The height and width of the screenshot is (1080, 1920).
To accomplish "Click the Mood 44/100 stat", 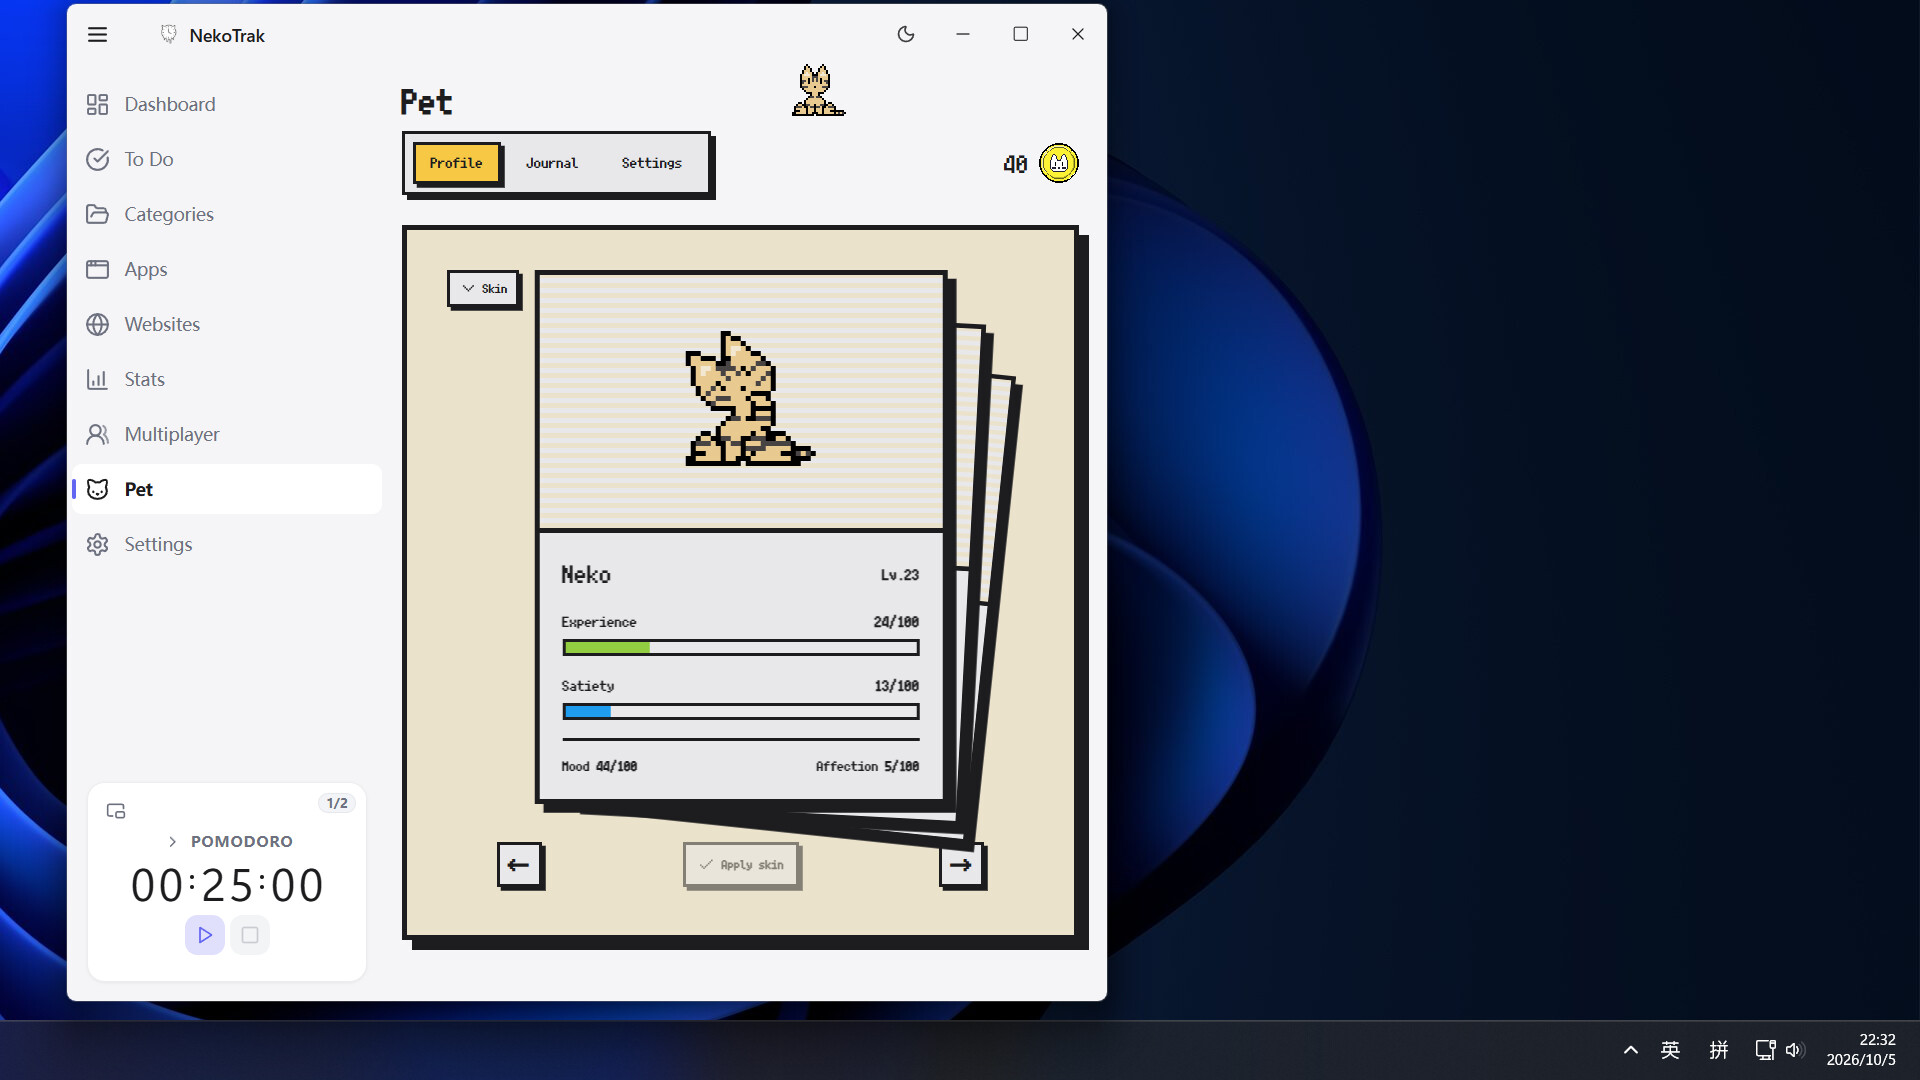I will click(x=599, y=767).
